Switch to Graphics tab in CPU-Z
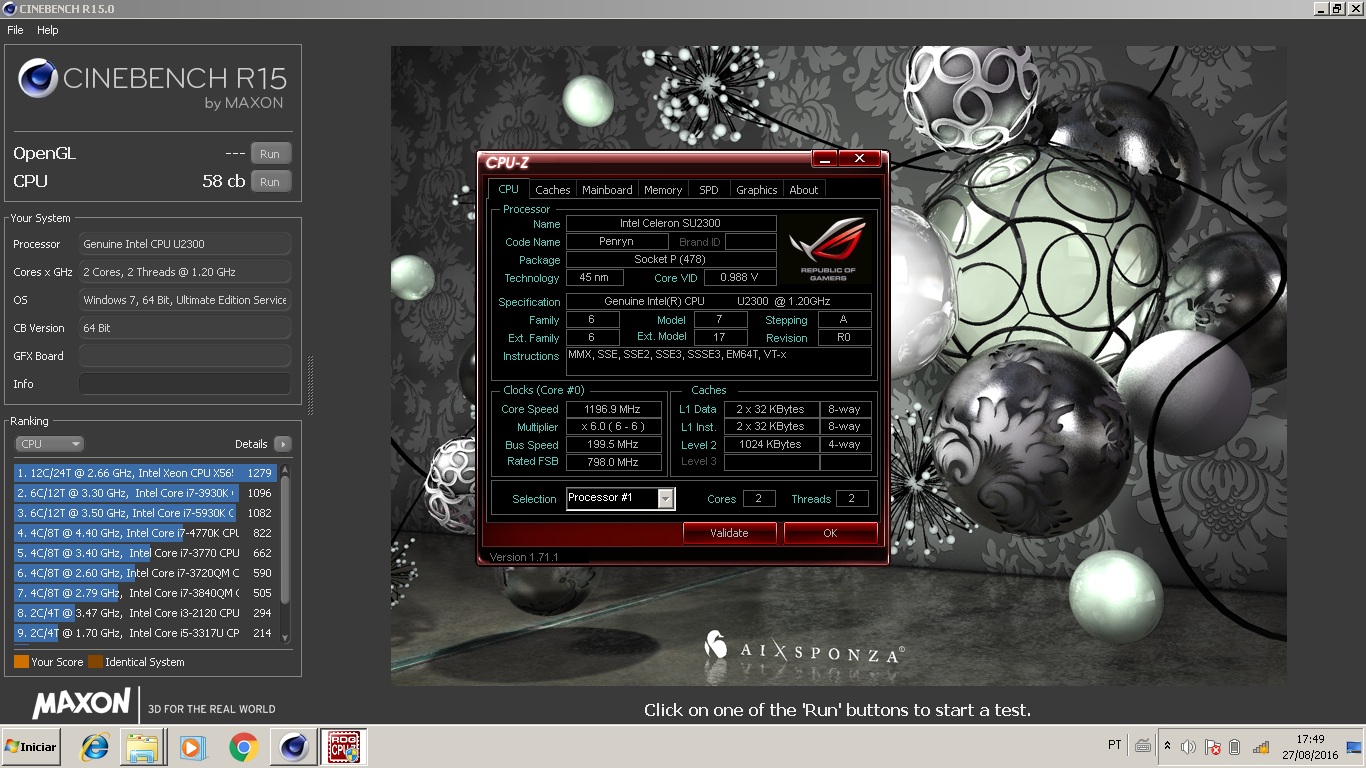1366x768 pixels. tap(757, 190)
